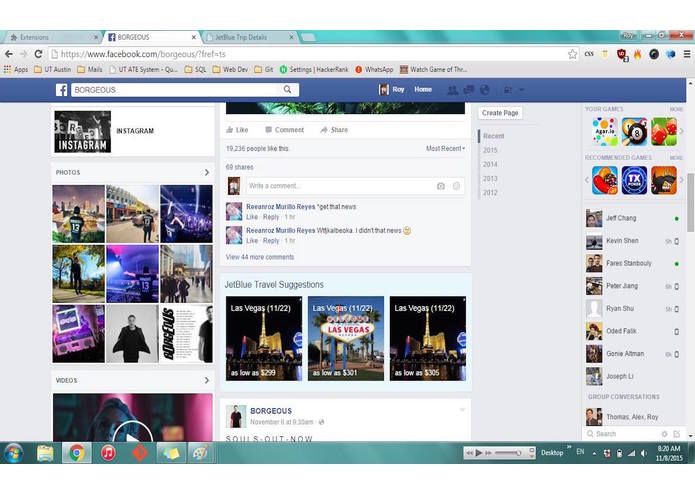Open Windows Start button
Image resolution: width=695 pixels, height=494 pixels.
[13, 453]
